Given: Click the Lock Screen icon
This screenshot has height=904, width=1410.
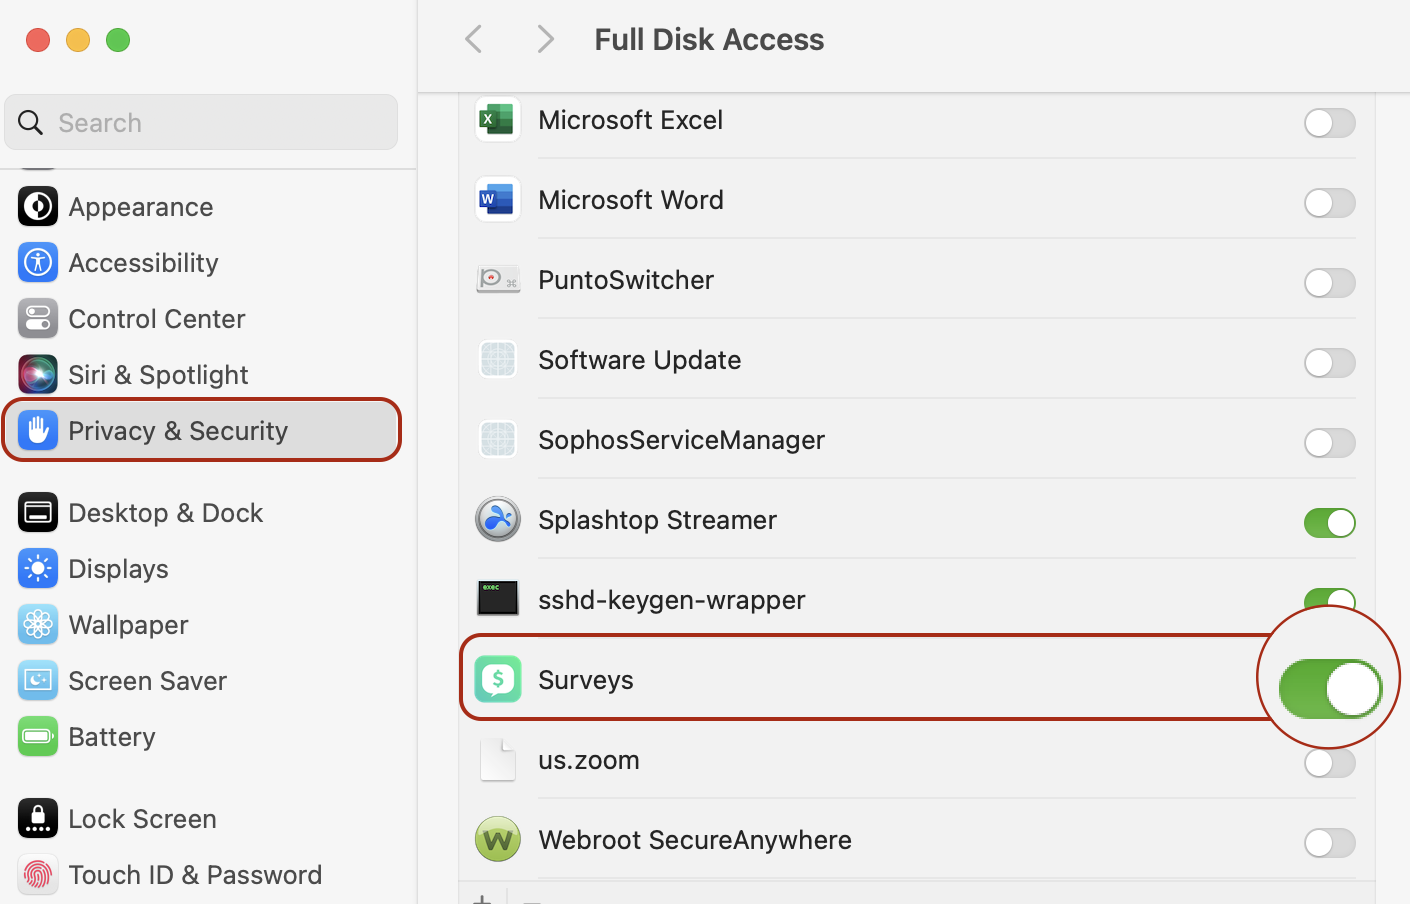Looking at the screenshot, I should 38,819.
